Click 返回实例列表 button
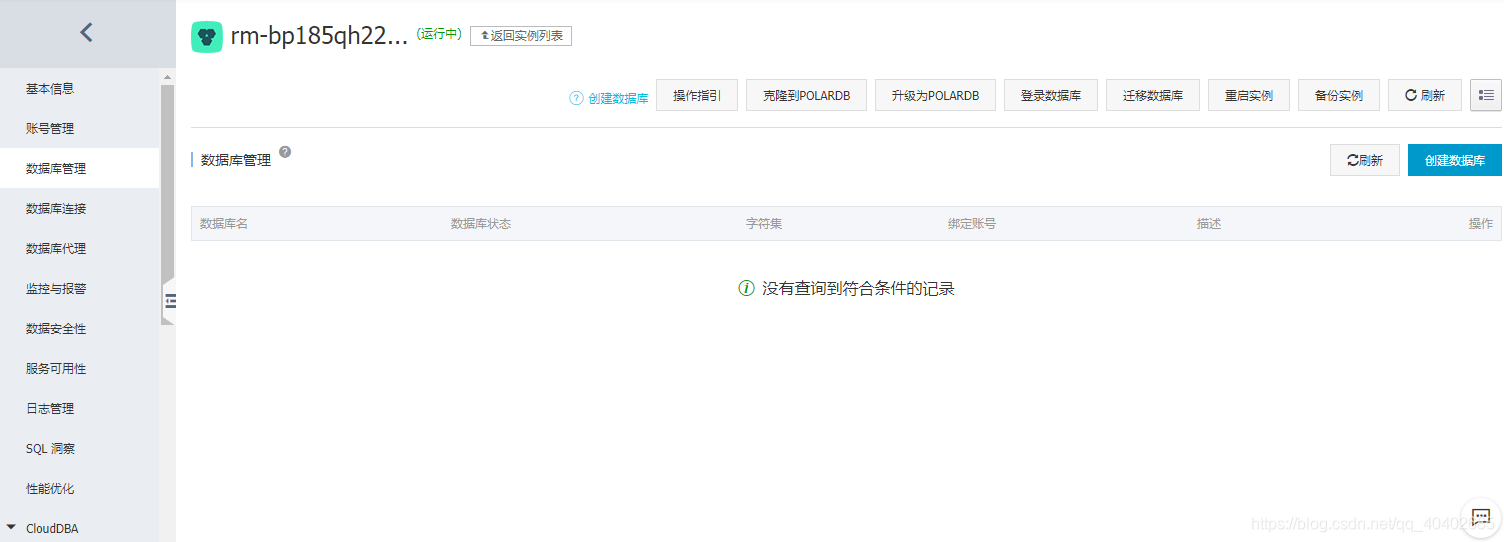 [521, 36]
